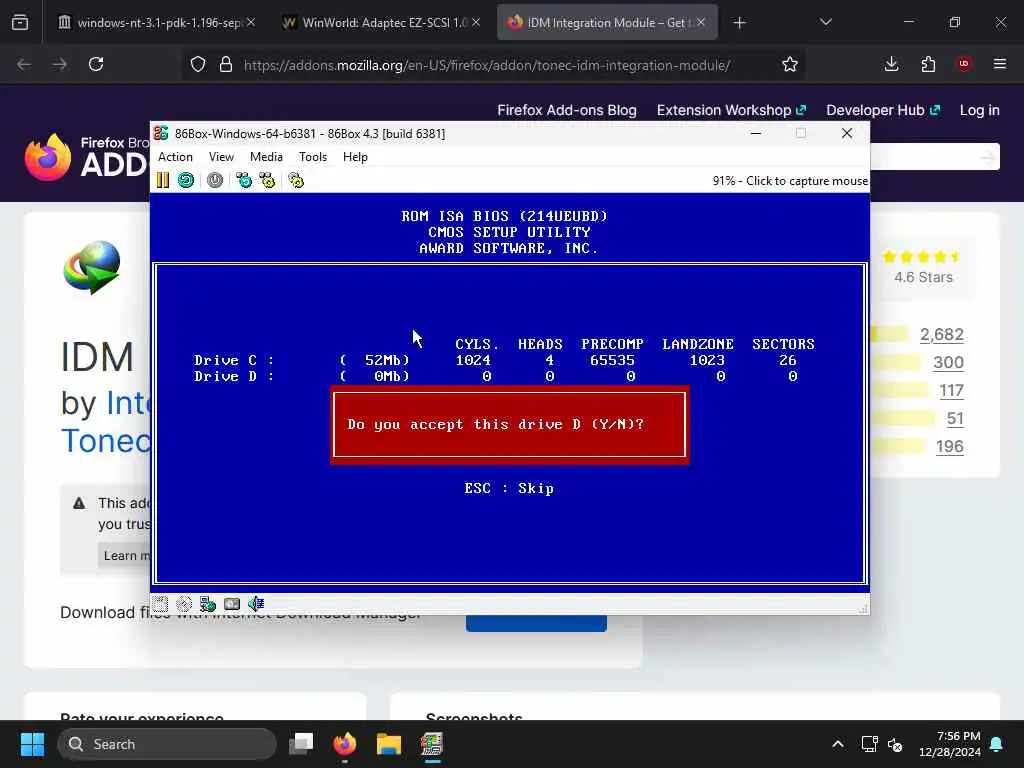
Task: Click the drive D accept prompt box
Action: pos(509,424)
